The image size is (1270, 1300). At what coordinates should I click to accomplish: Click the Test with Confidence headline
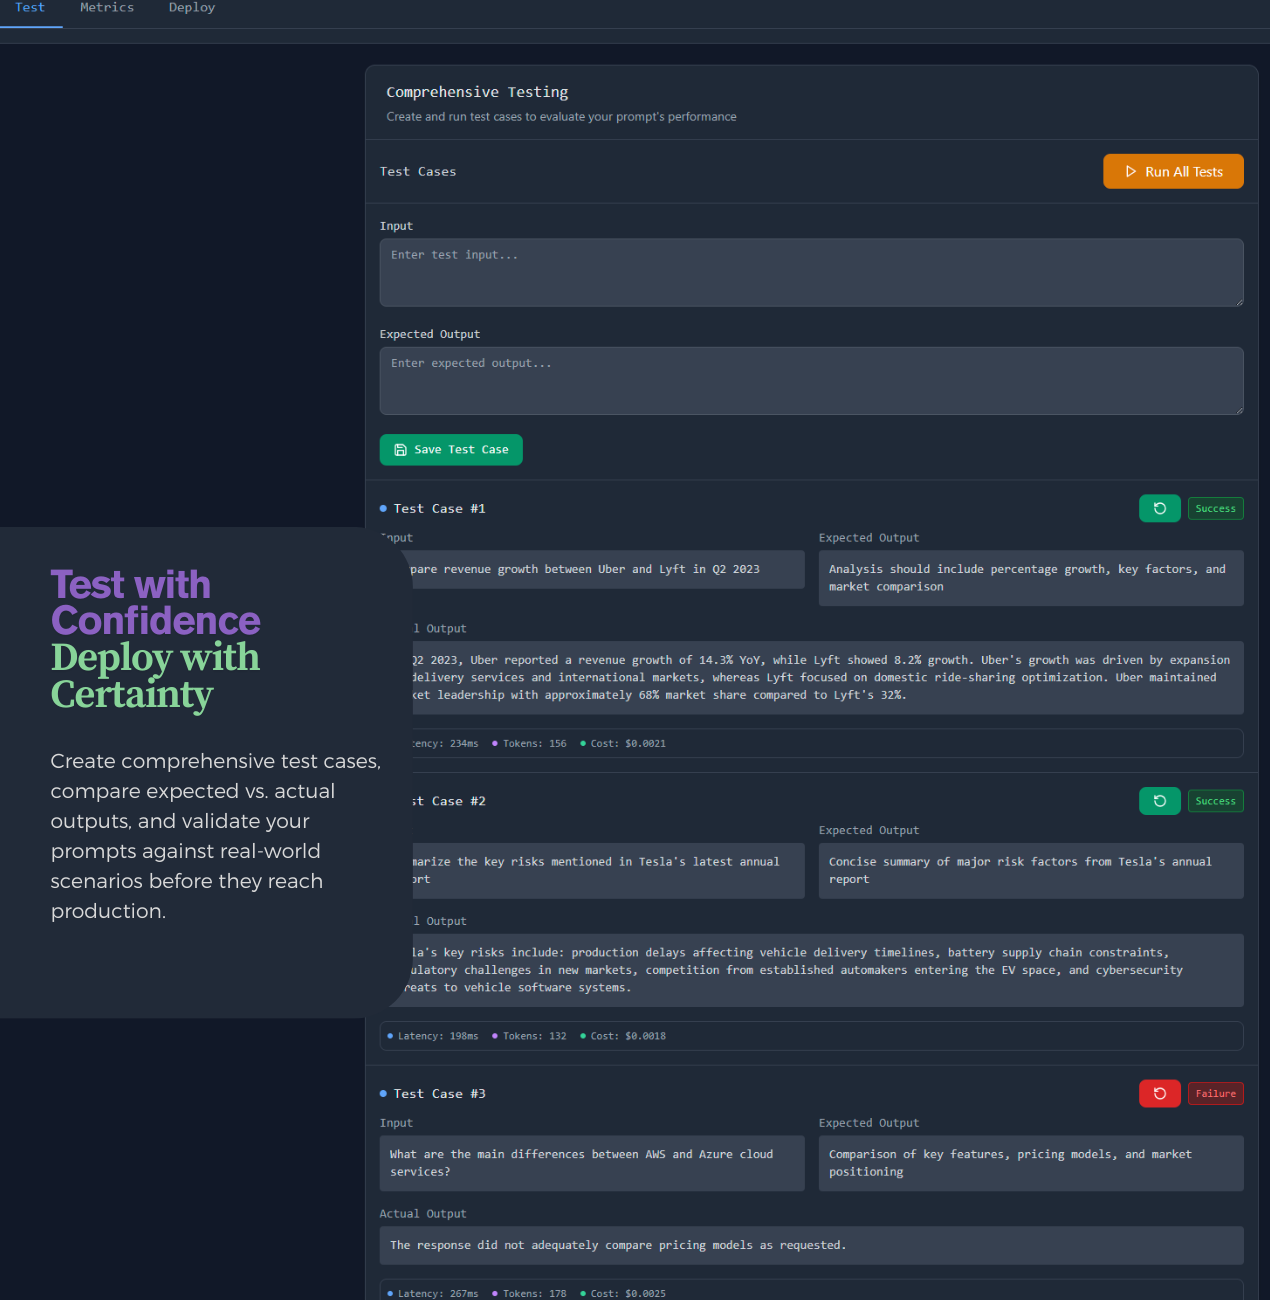(155, 603)
